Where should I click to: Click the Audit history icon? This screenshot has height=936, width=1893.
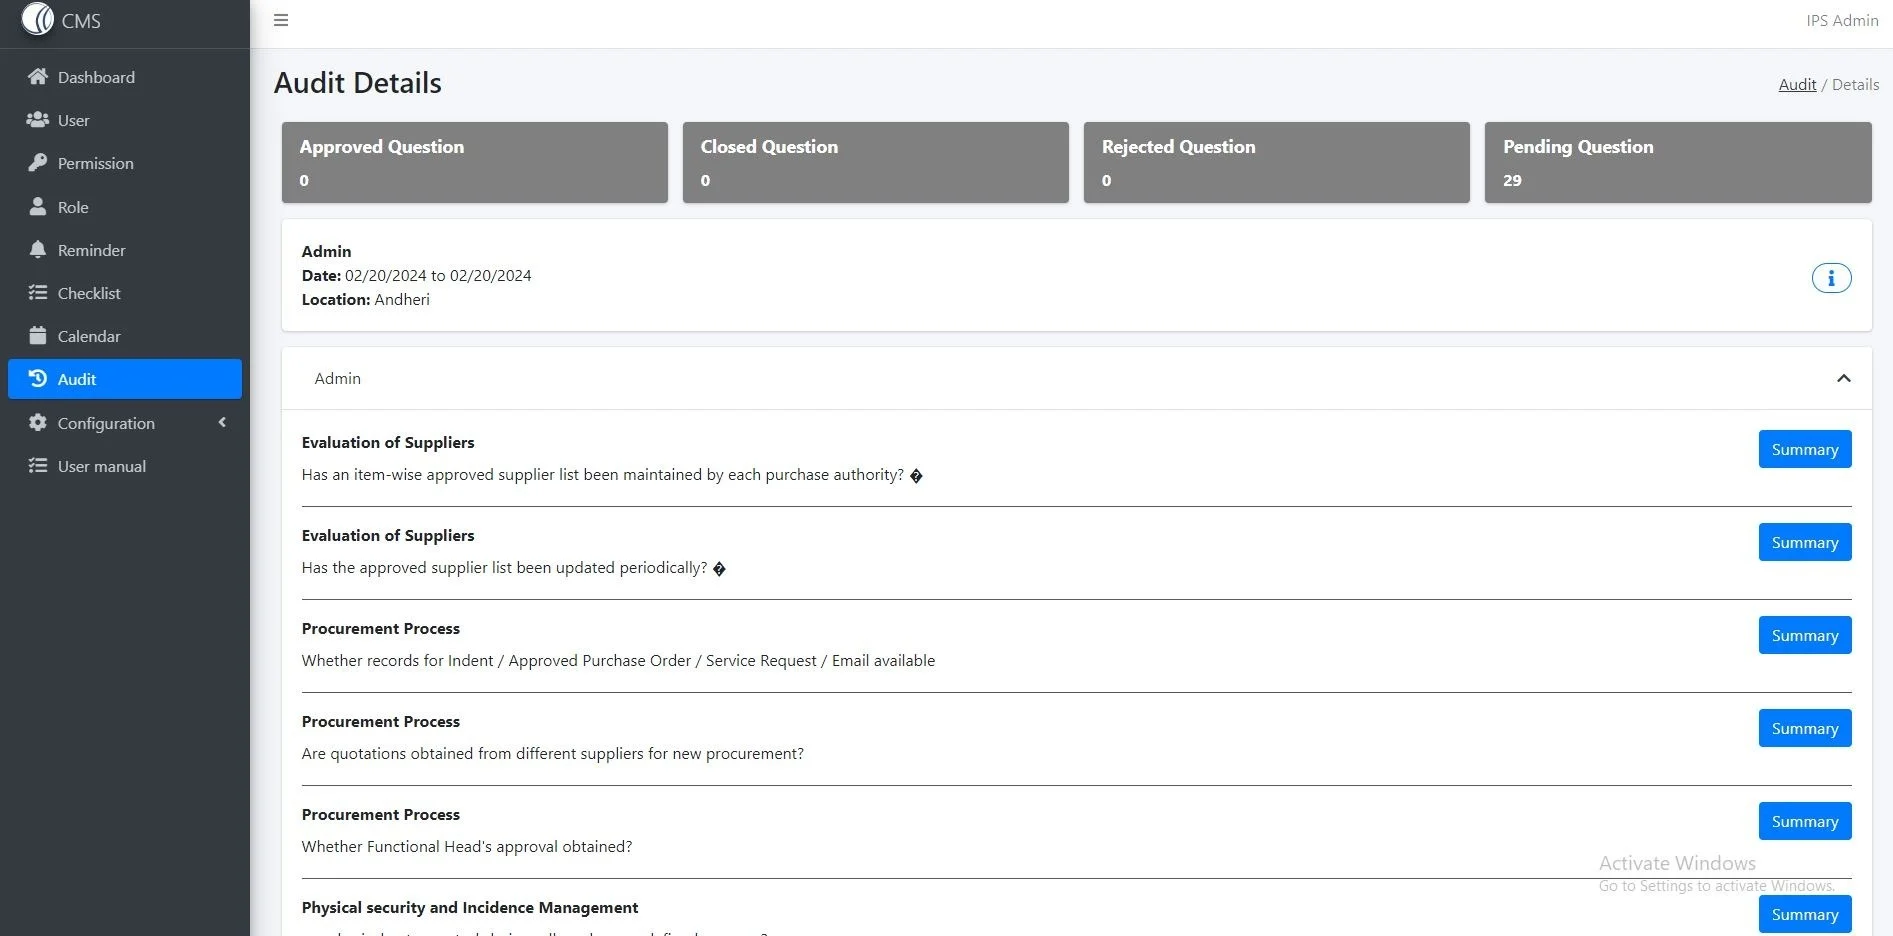click(x=38, y=379)
